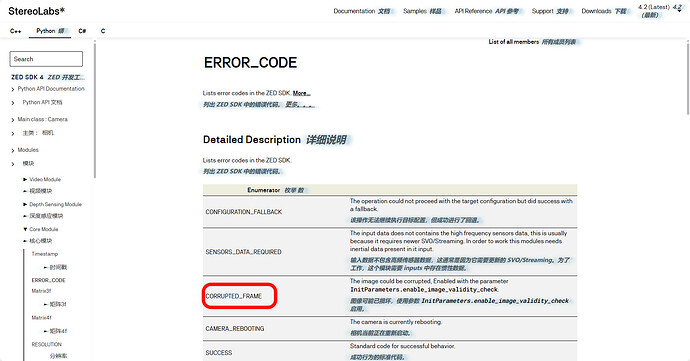Open the Samples menu item
690x361 pixels.
click(x=415, y=11)
